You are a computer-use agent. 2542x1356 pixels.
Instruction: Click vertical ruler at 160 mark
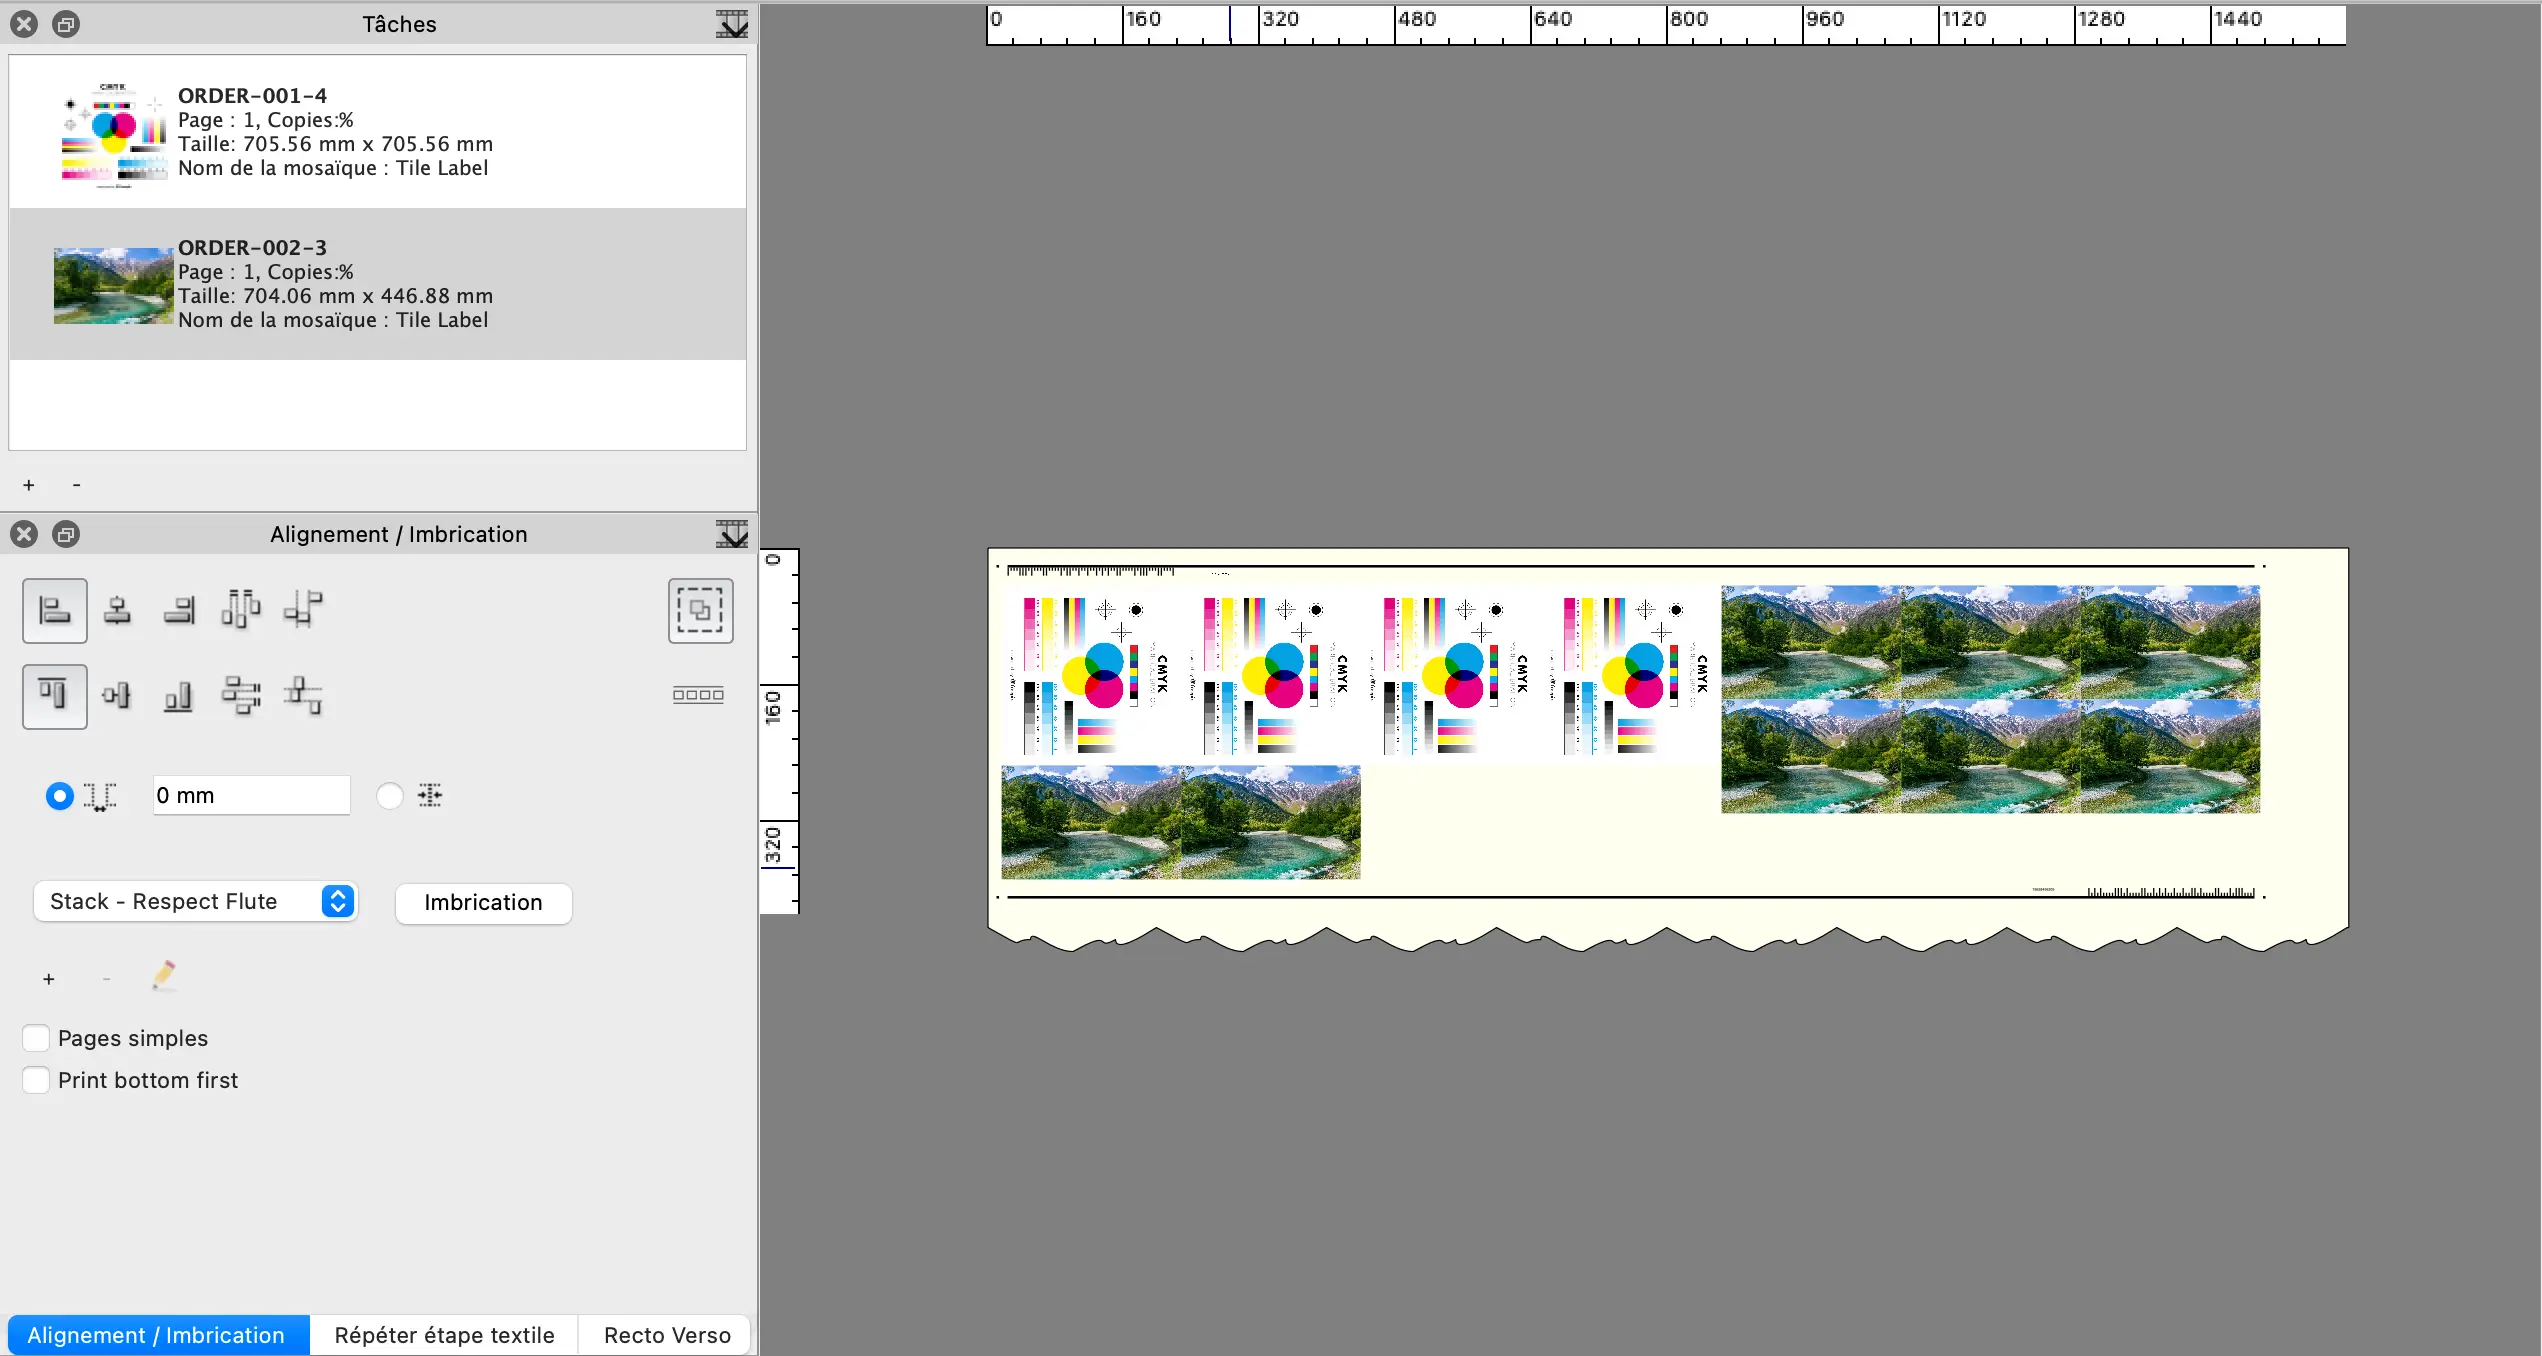[x=774, y=706]
